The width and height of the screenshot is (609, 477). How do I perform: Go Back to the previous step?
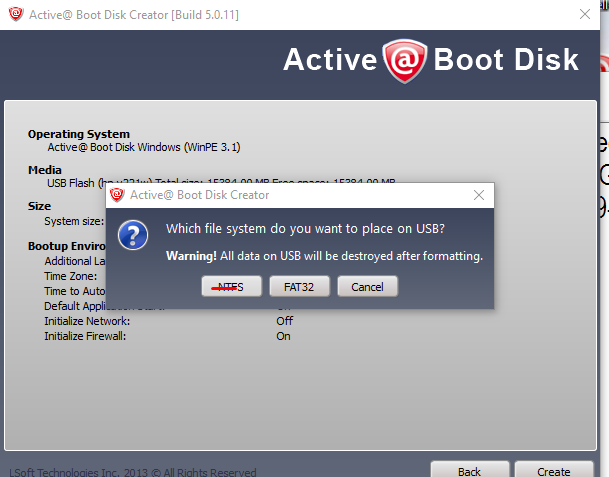[x=470, y=470]
